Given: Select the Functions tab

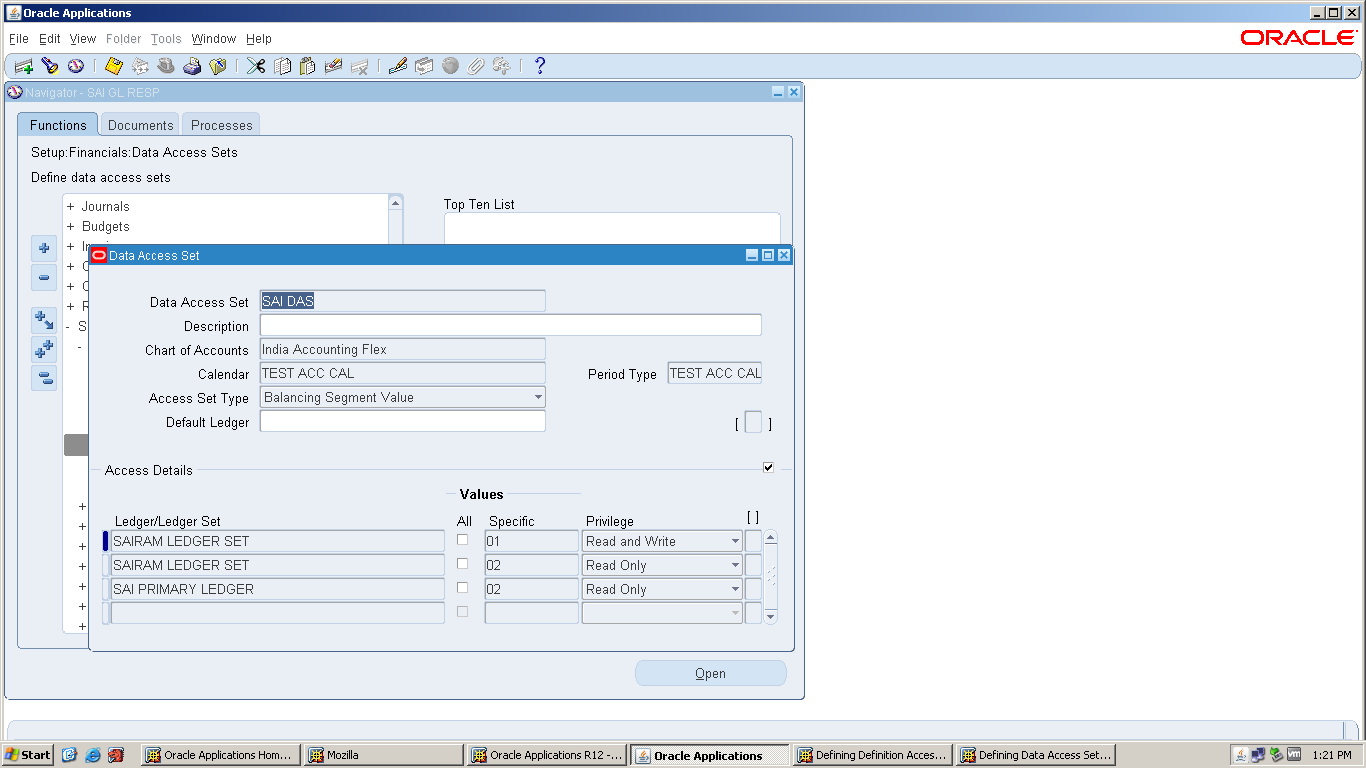Looking at the screenshot, I should [58, 125].
